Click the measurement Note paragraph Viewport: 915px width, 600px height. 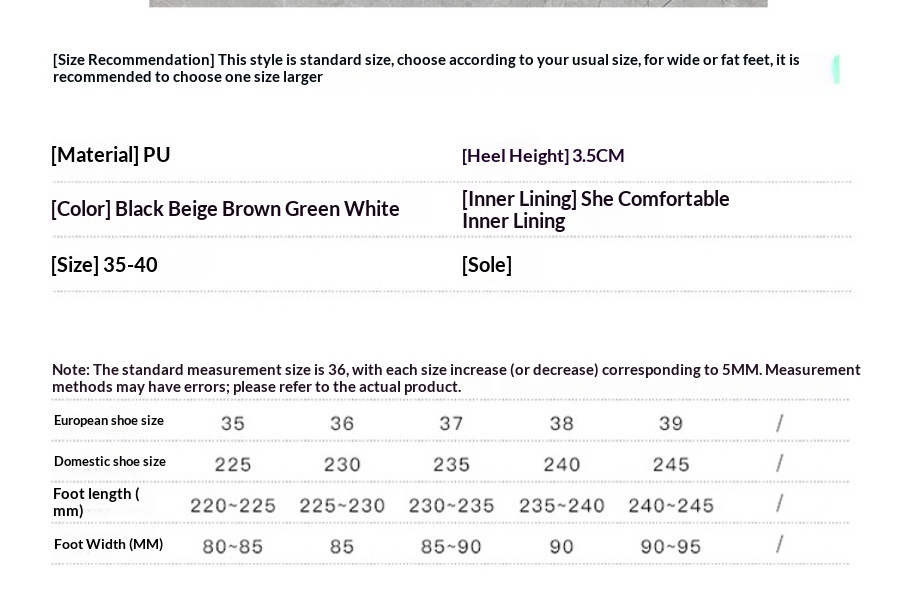[x=456, y=378]
